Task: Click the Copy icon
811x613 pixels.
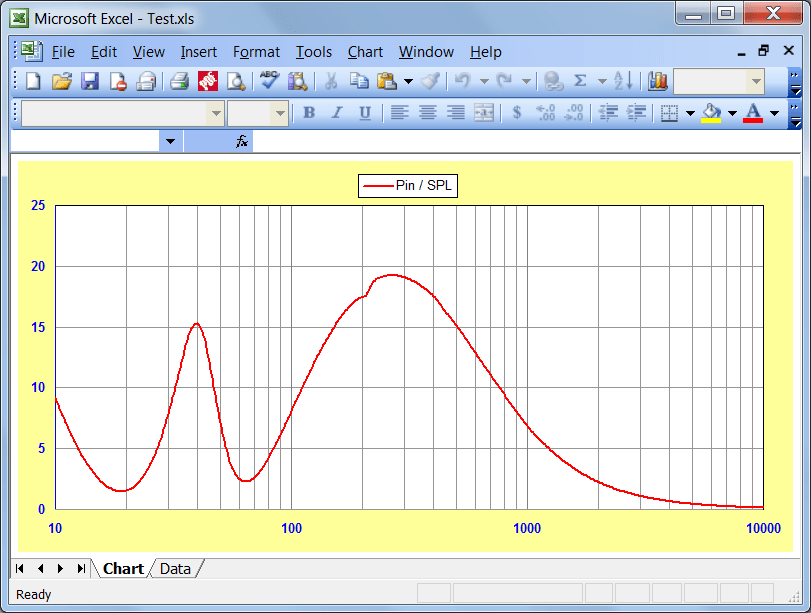Action: click(x=359, y=81)
